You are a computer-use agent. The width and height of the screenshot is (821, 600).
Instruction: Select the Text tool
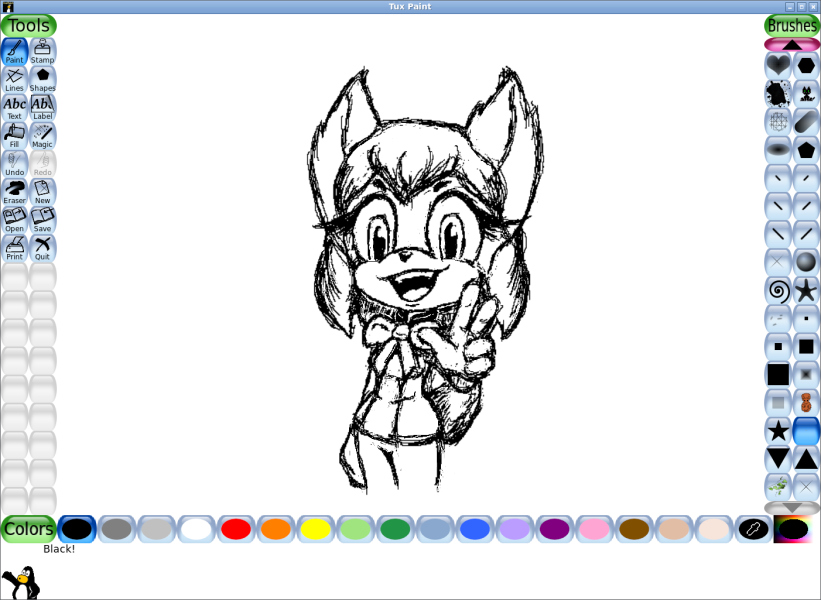click(x=14, y=108)
